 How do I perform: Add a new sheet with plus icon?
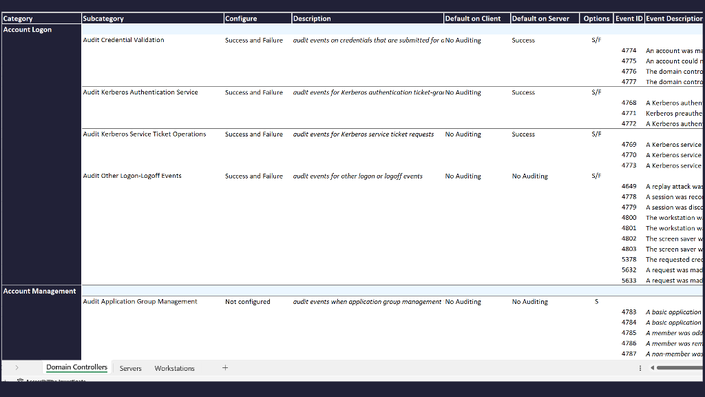tap(225, 368)
